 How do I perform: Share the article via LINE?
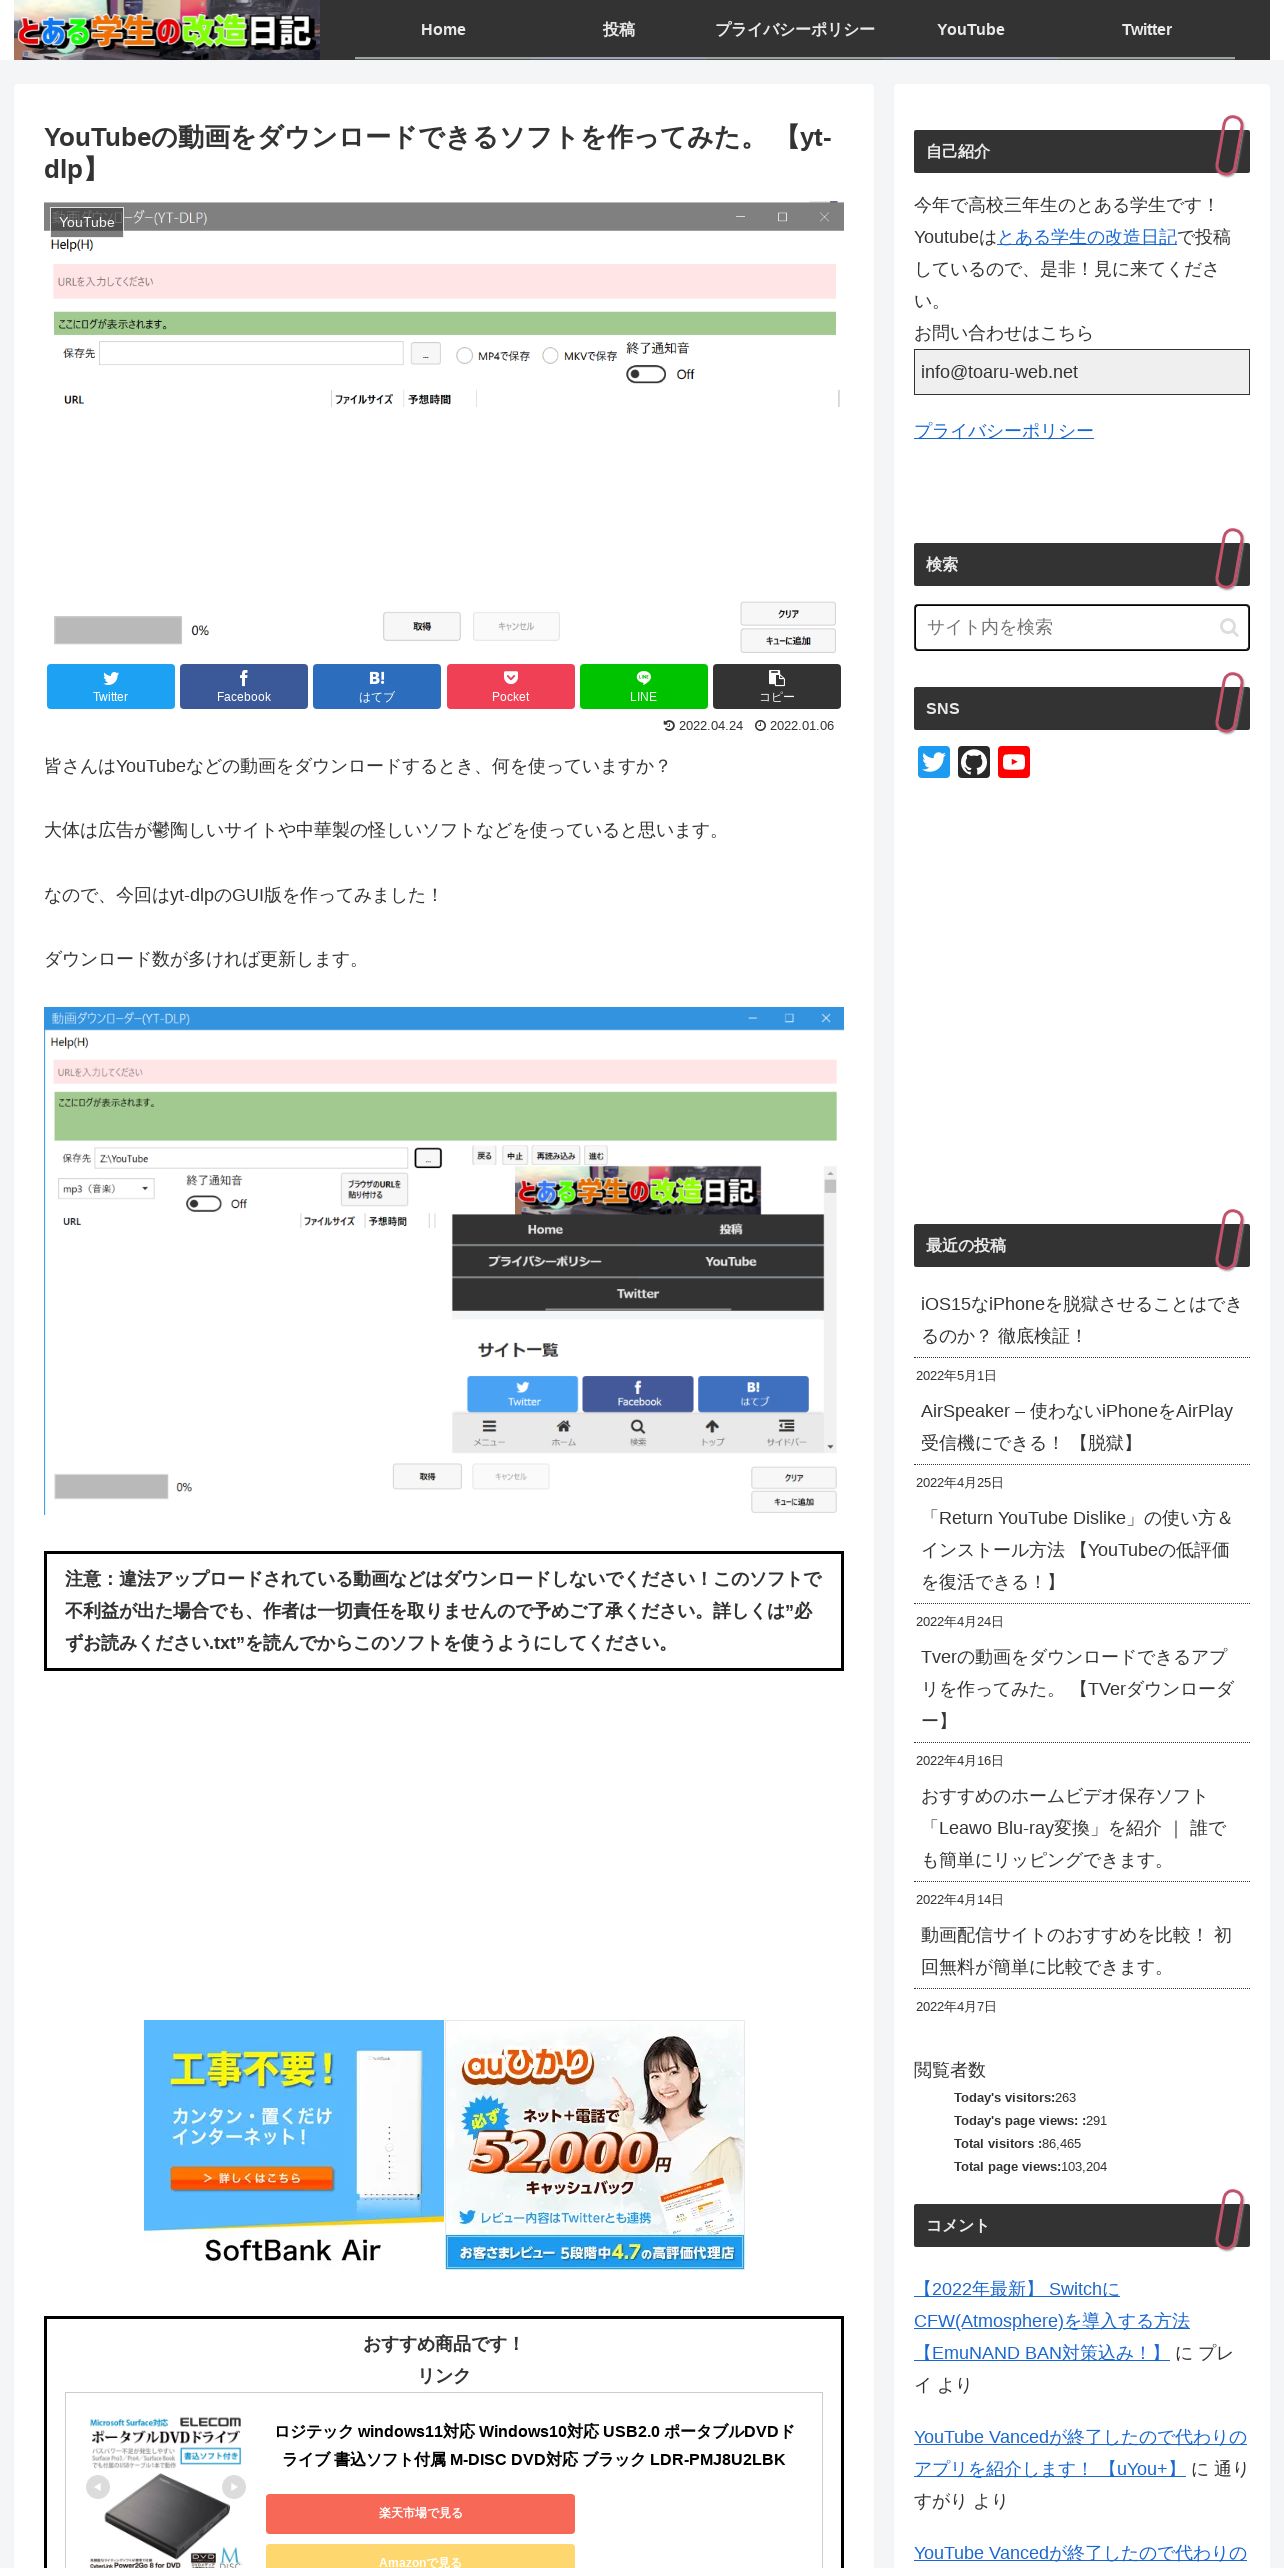click(x=643, y=686)
